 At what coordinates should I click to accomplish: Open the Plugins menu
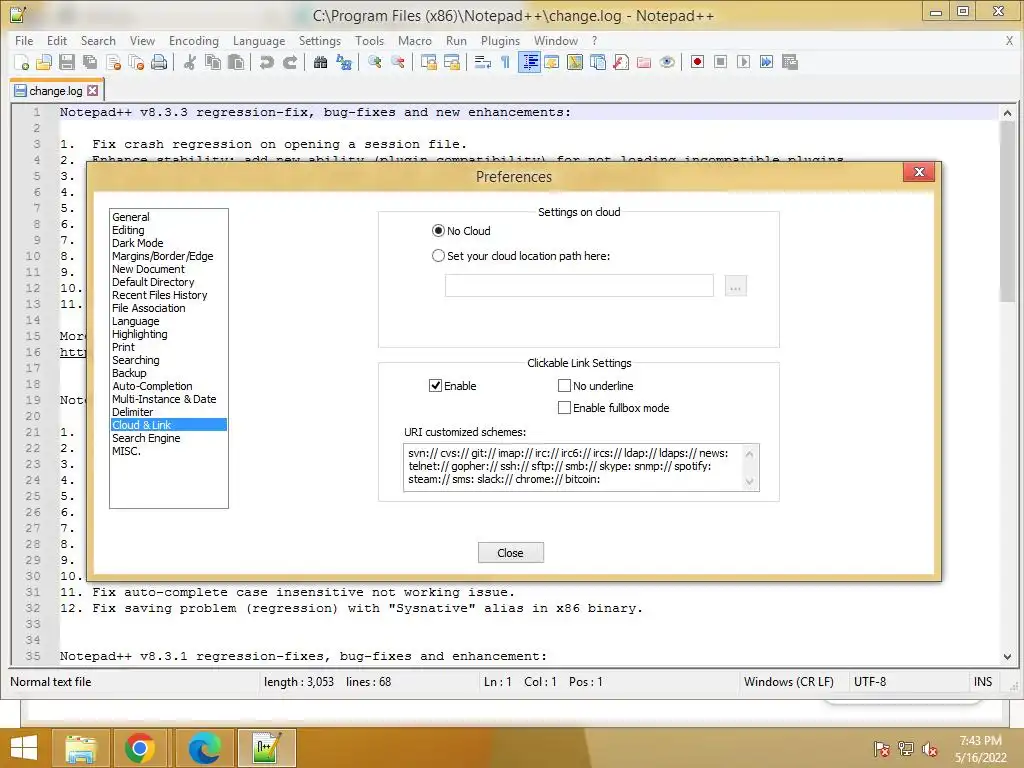pos(500,40)
